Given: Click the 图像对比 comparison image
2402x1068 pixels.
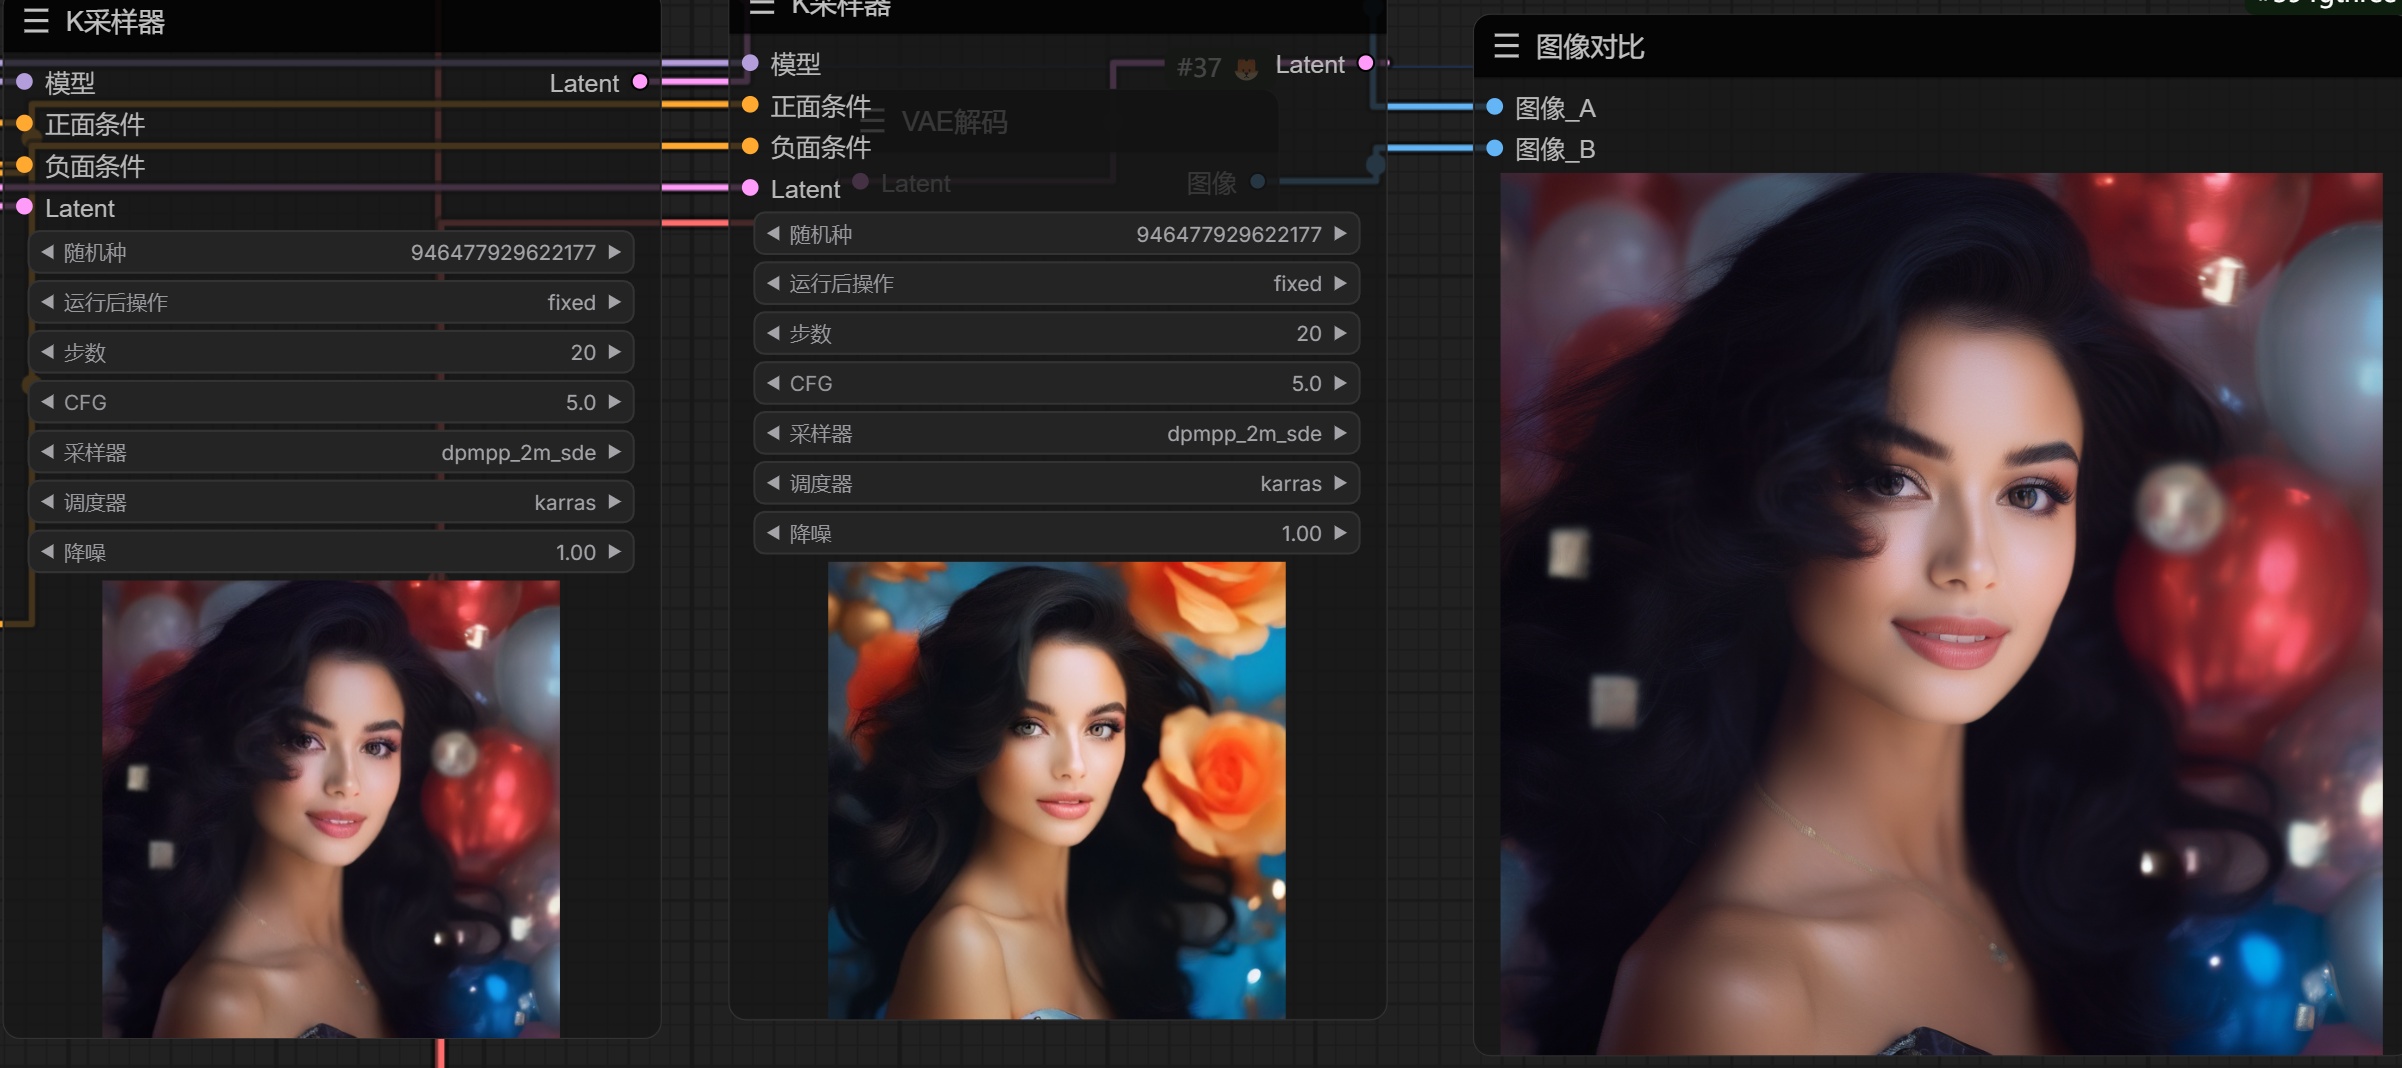Looking at the screenshot, I should (x=1941, y=613).
